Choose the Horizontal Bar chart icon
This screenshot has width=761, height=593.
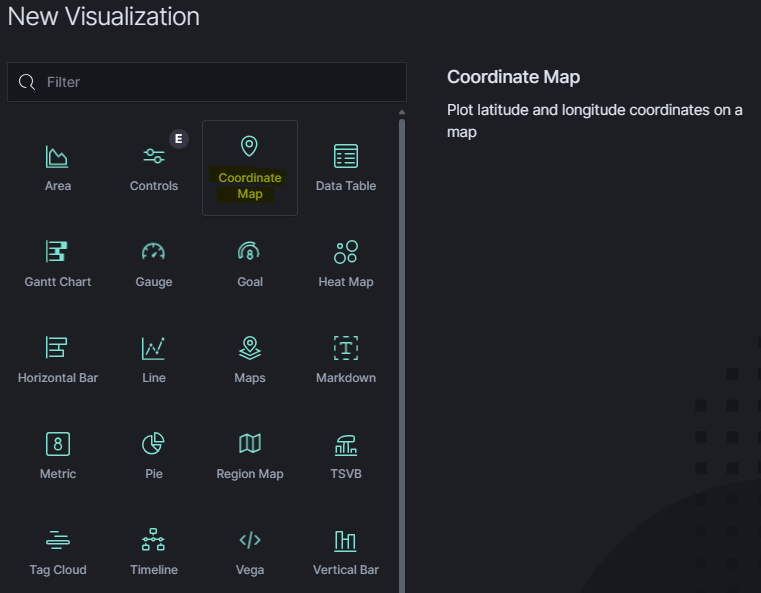pos(58,348)
